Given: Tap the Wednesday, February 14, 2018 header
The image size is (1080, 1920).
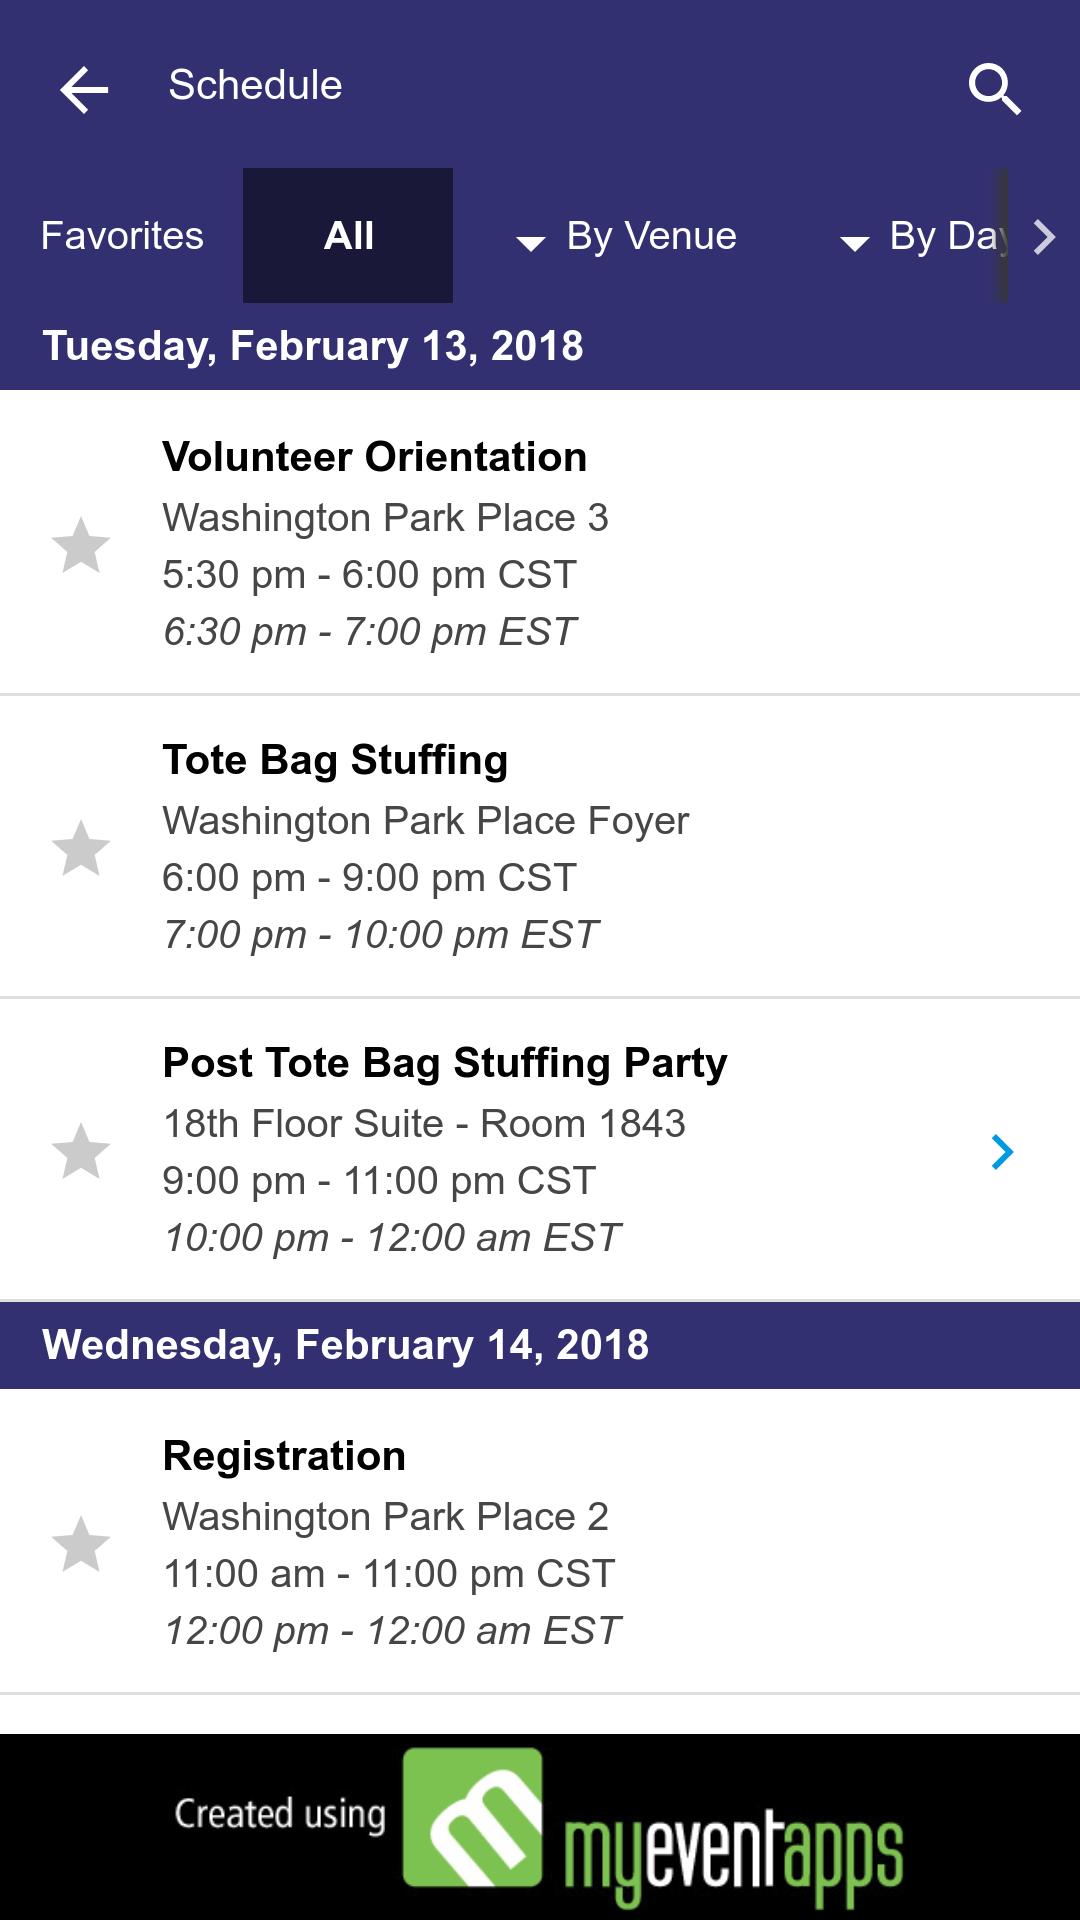Looking at the screenshot, I should point(346,1345).
